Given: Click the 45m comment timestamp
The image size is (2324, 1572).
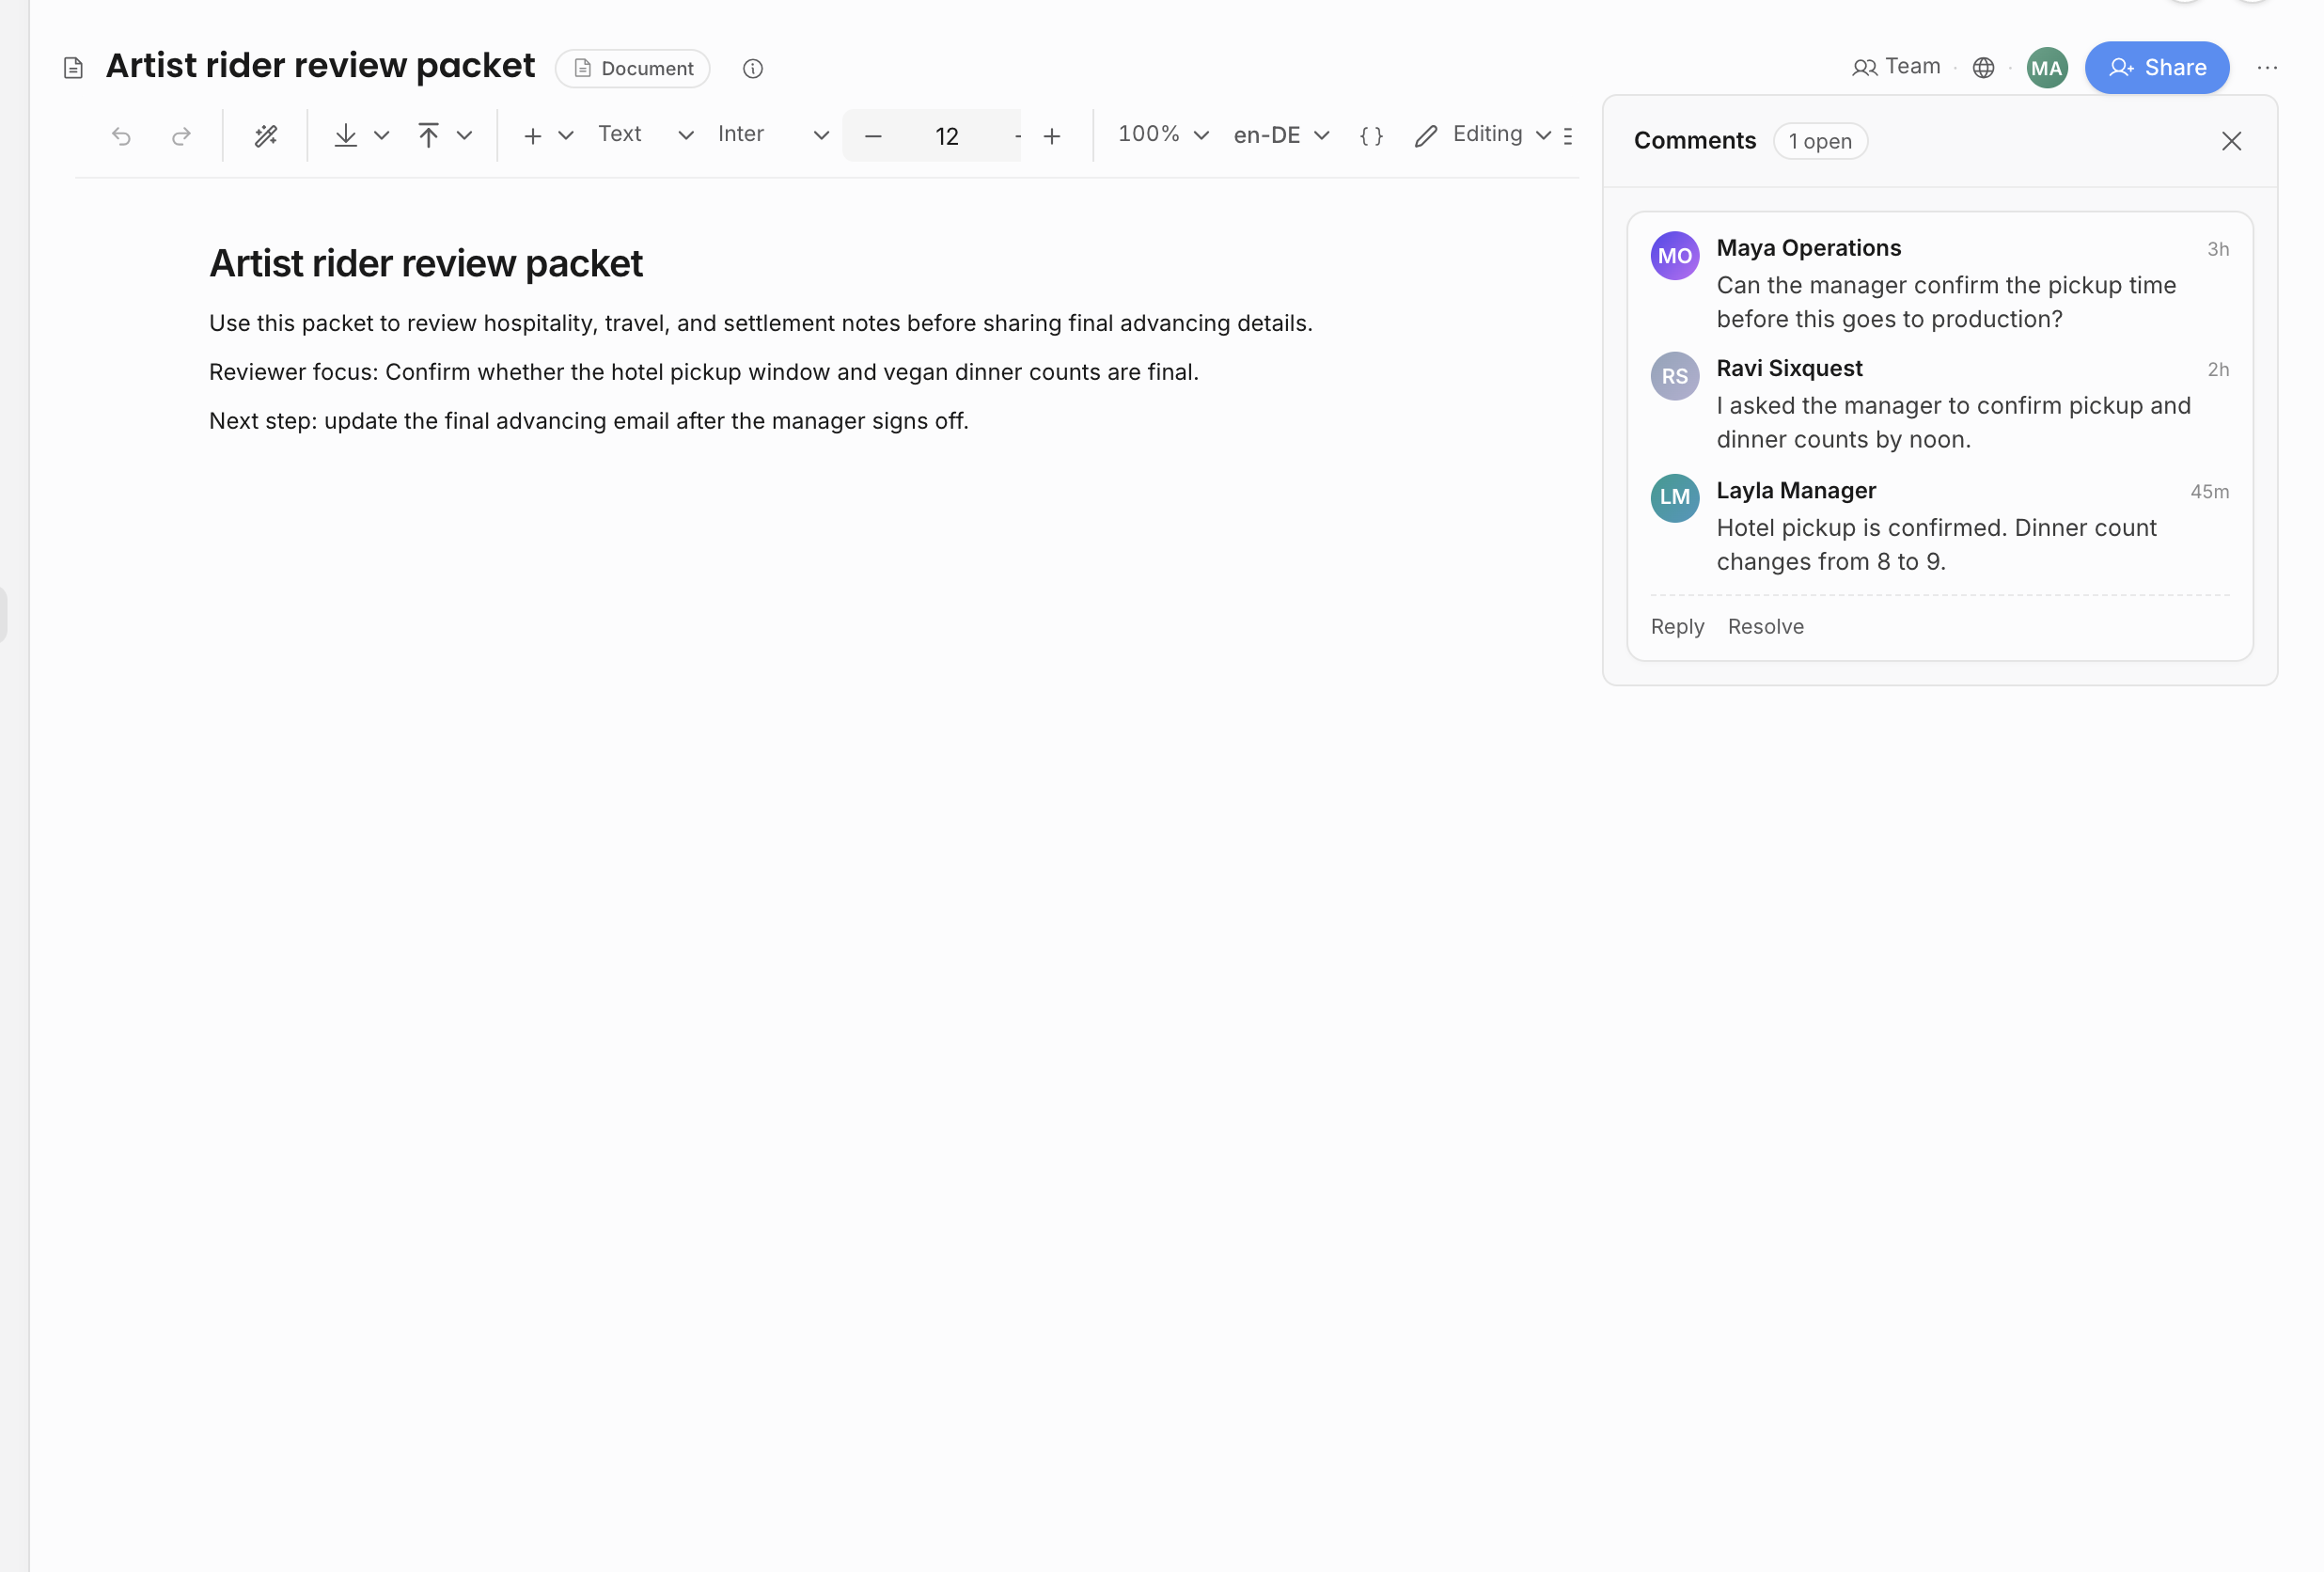Looking at the screenshot, I should [2209, 492].
